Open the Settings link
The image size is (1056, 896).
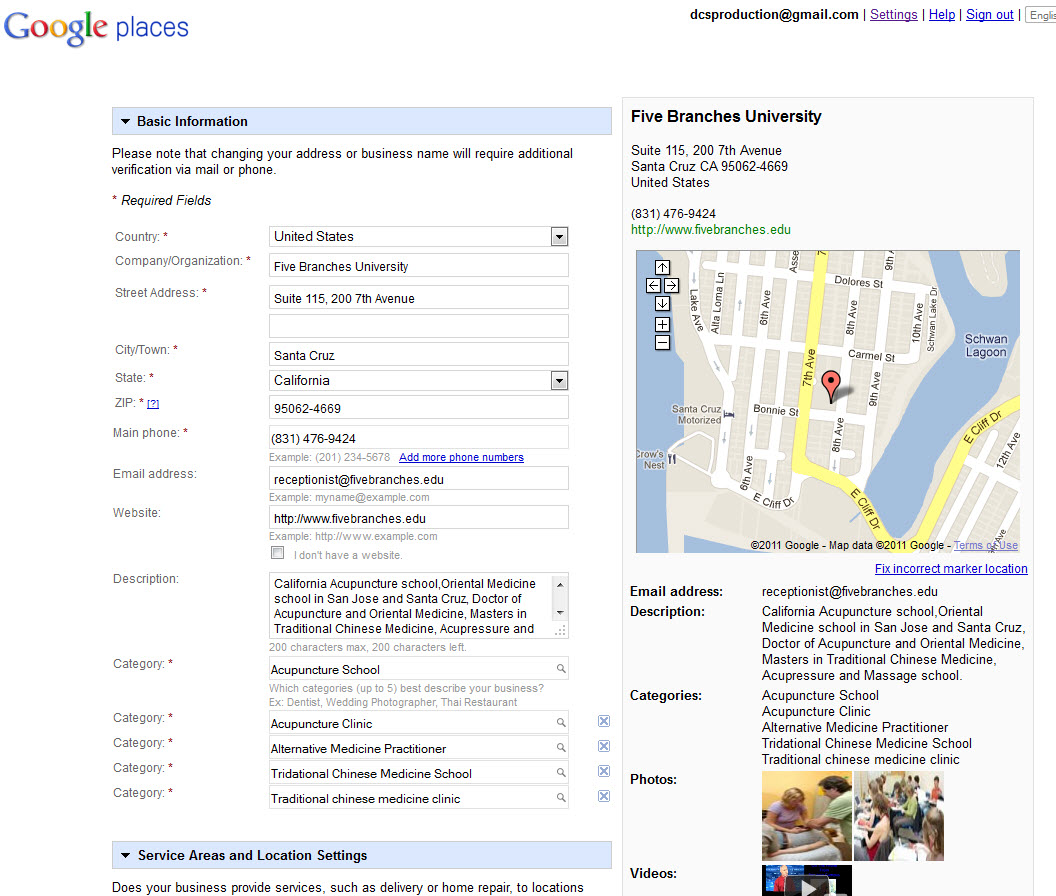click(x=894, y=15)
